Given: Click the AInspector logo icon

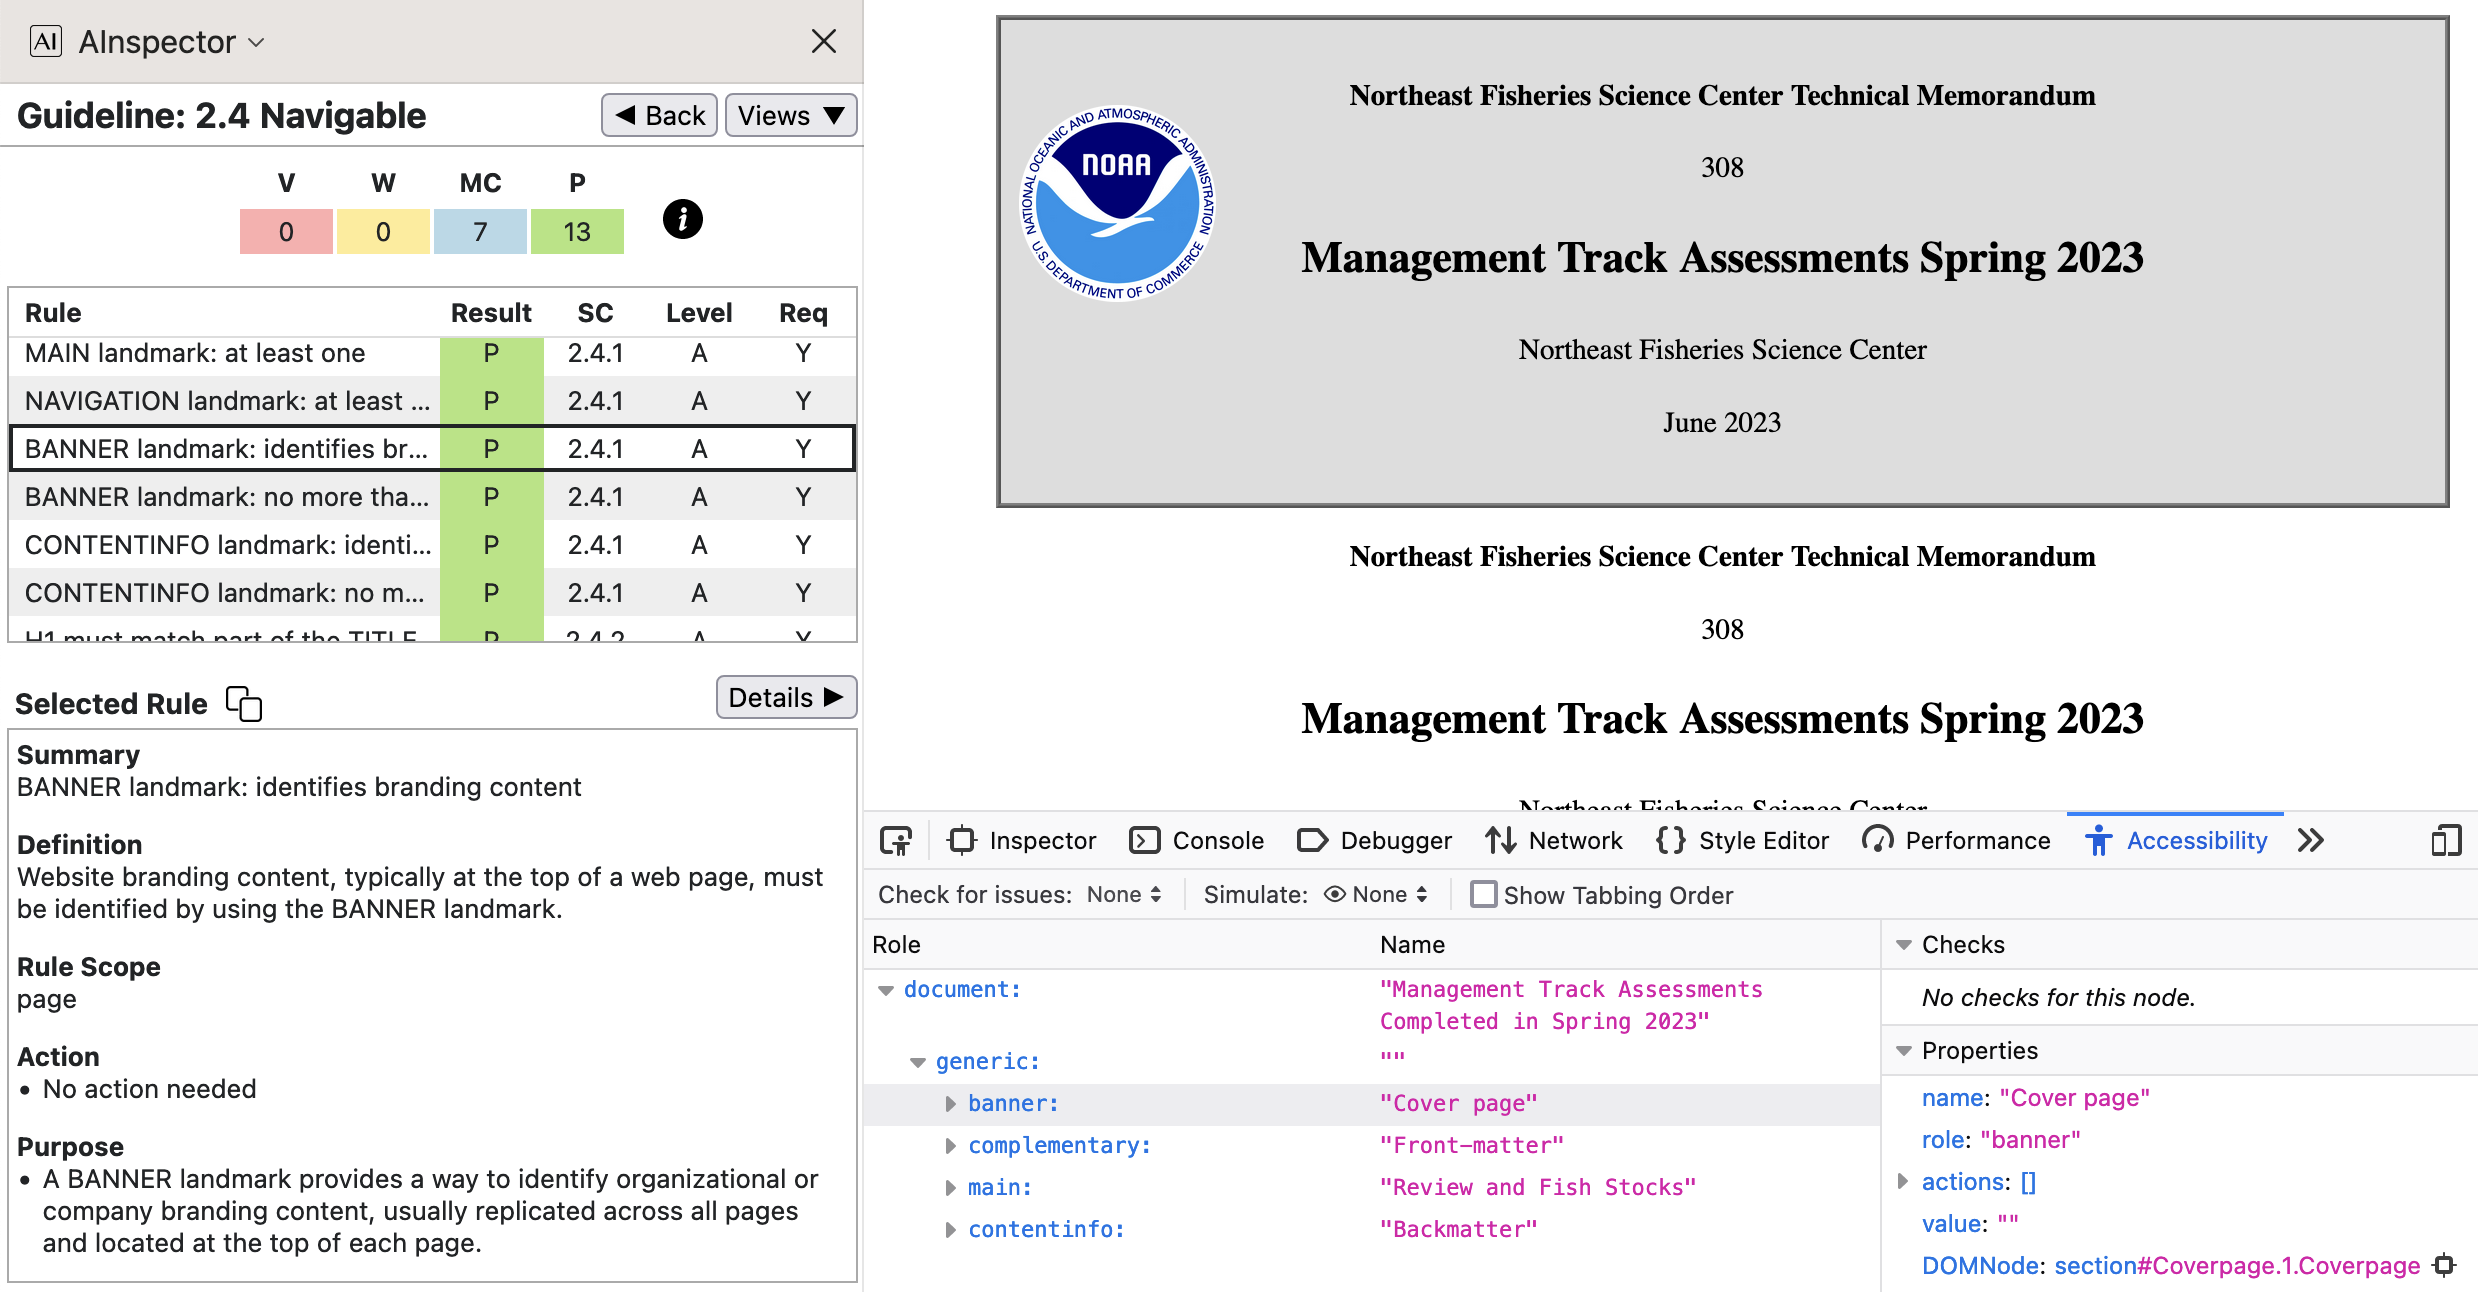Looking at the screenshot, I should pos(45,41).
